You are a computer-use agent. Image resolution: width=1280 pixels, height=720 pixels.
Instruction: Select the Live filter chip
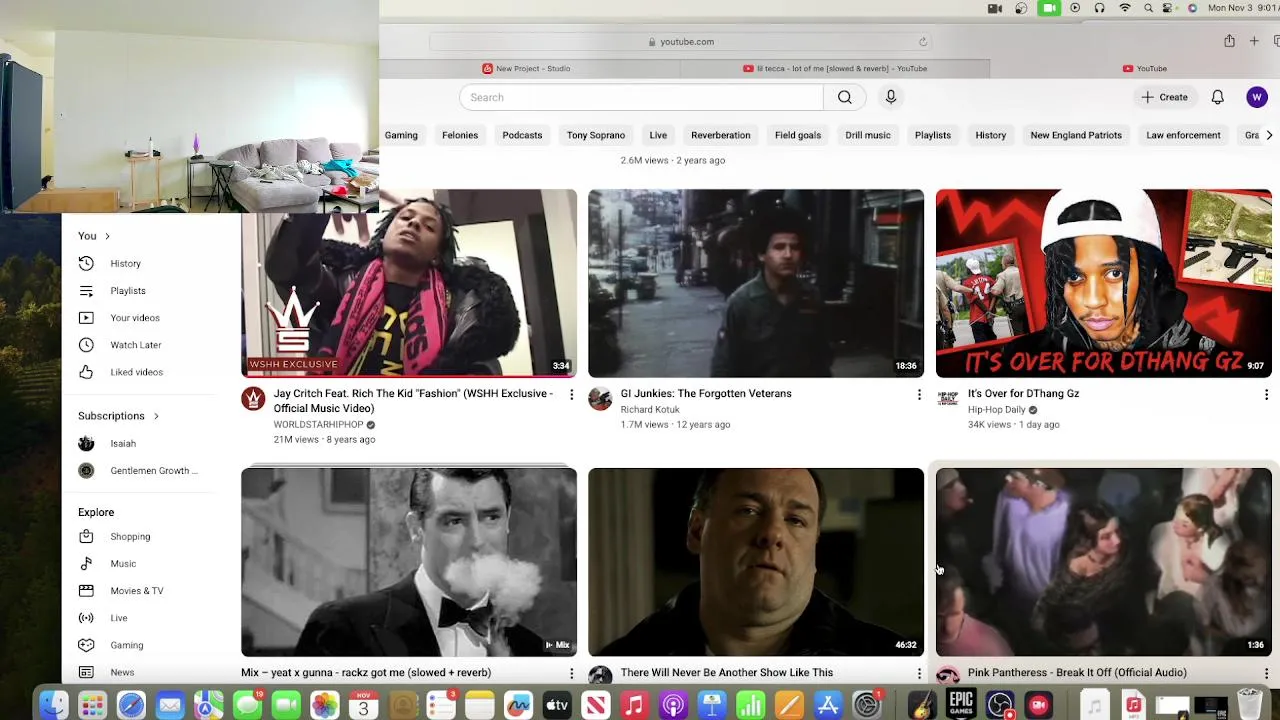658,135
